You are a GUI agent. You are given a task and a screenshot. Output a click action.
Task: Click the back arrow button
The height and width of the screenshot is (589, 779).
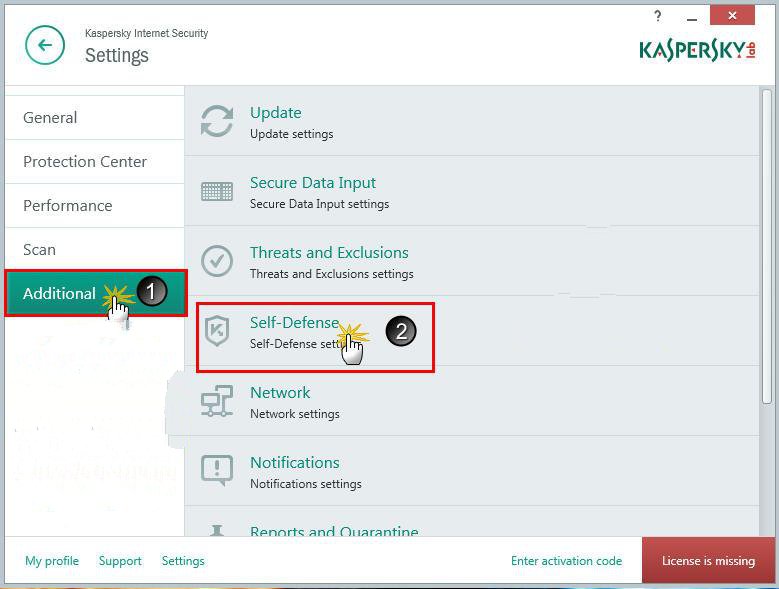coord(45,45)
